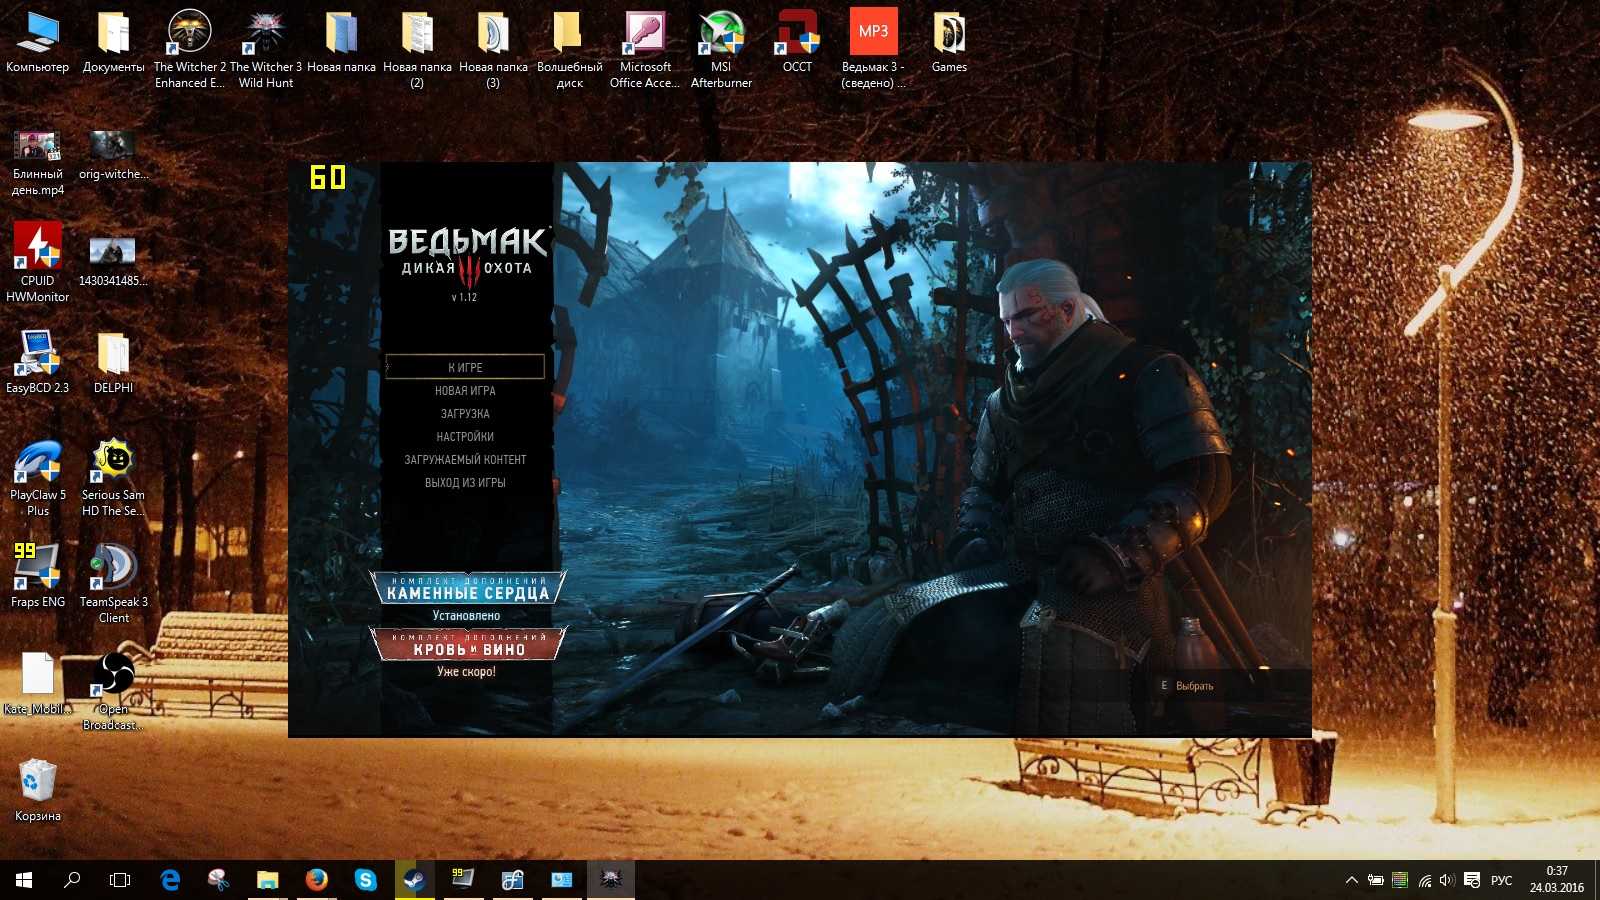The height and width of the screenshot is (900, 1600).
Task: Open clock and calendar 0:37
Action: 1557,880
